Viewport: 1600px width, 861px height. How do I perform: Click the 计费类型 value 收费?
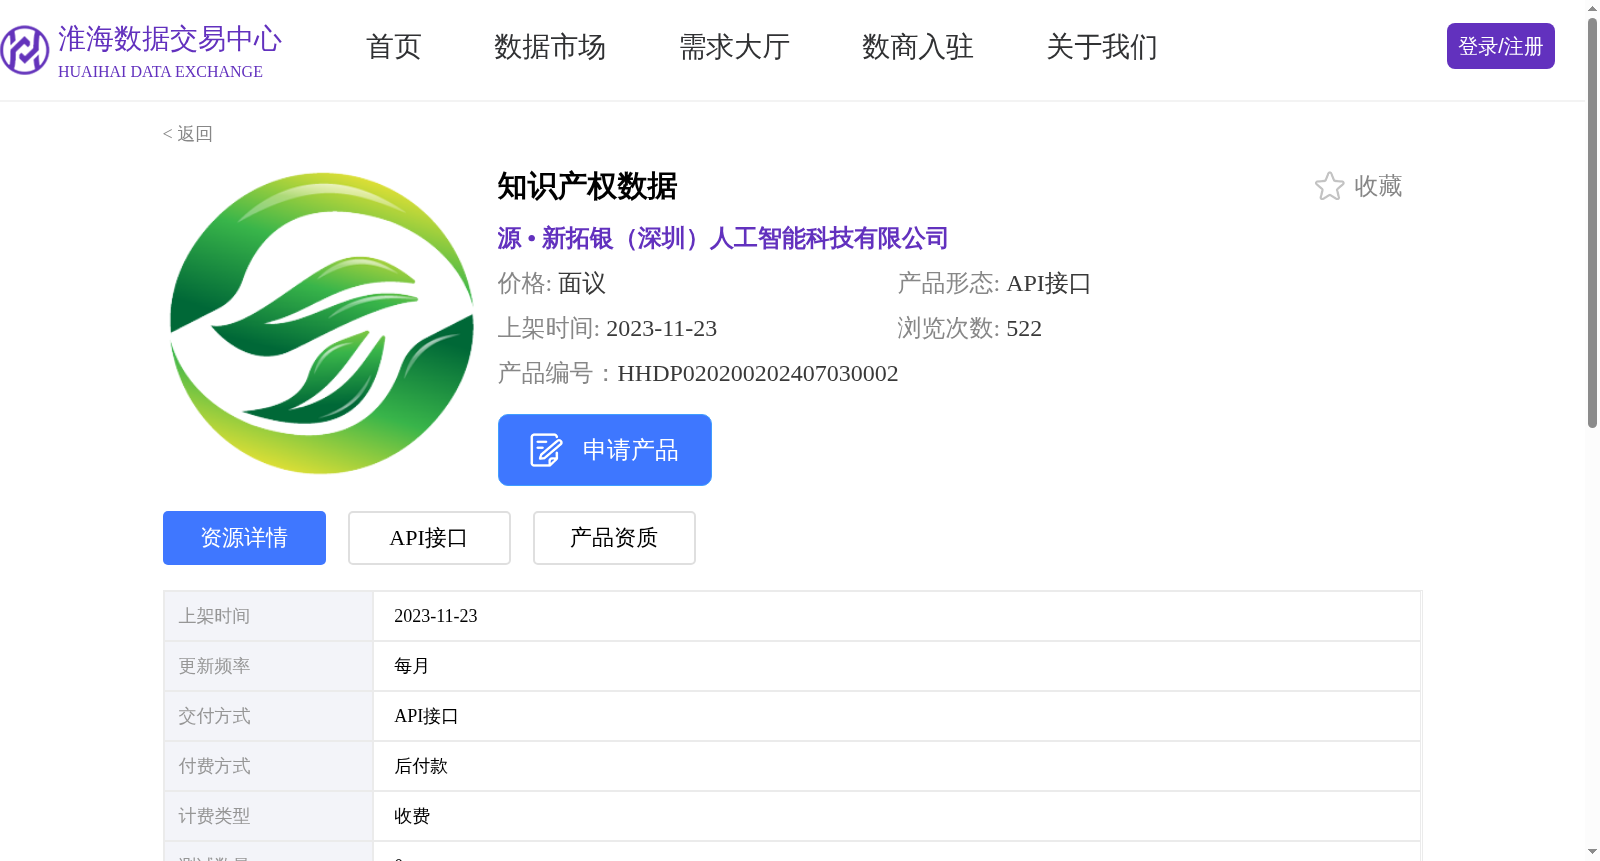pos(412,816)
